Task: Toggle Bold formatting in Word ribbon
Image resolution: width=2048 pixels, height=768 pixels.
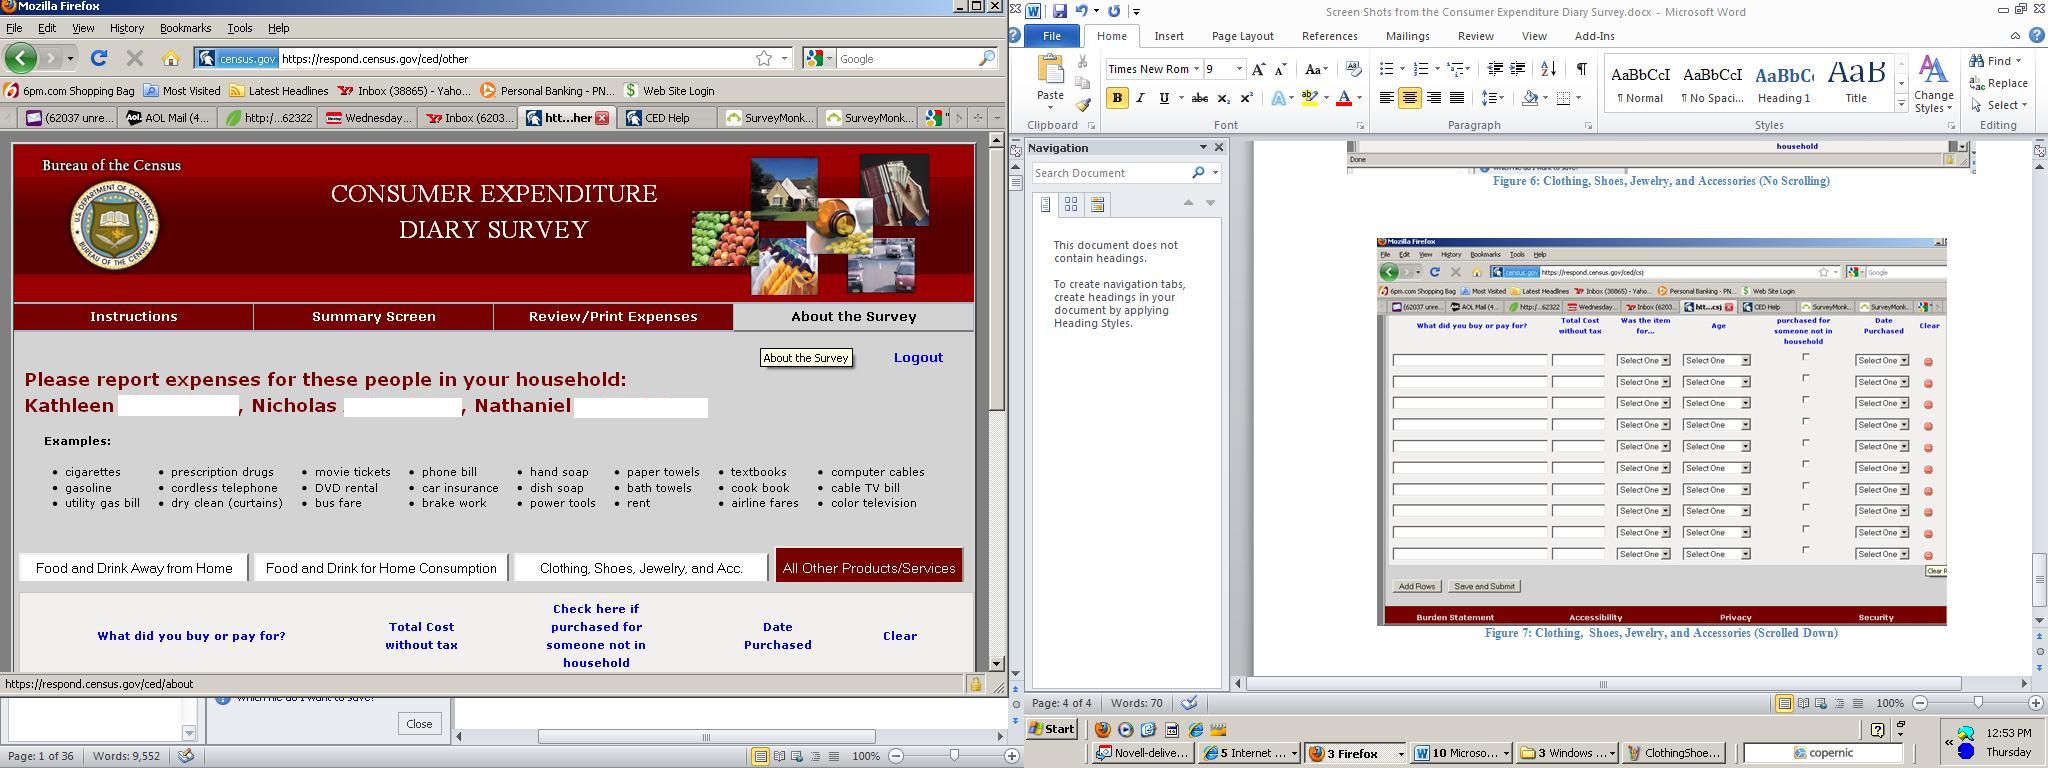Action: coord(1116,98)
